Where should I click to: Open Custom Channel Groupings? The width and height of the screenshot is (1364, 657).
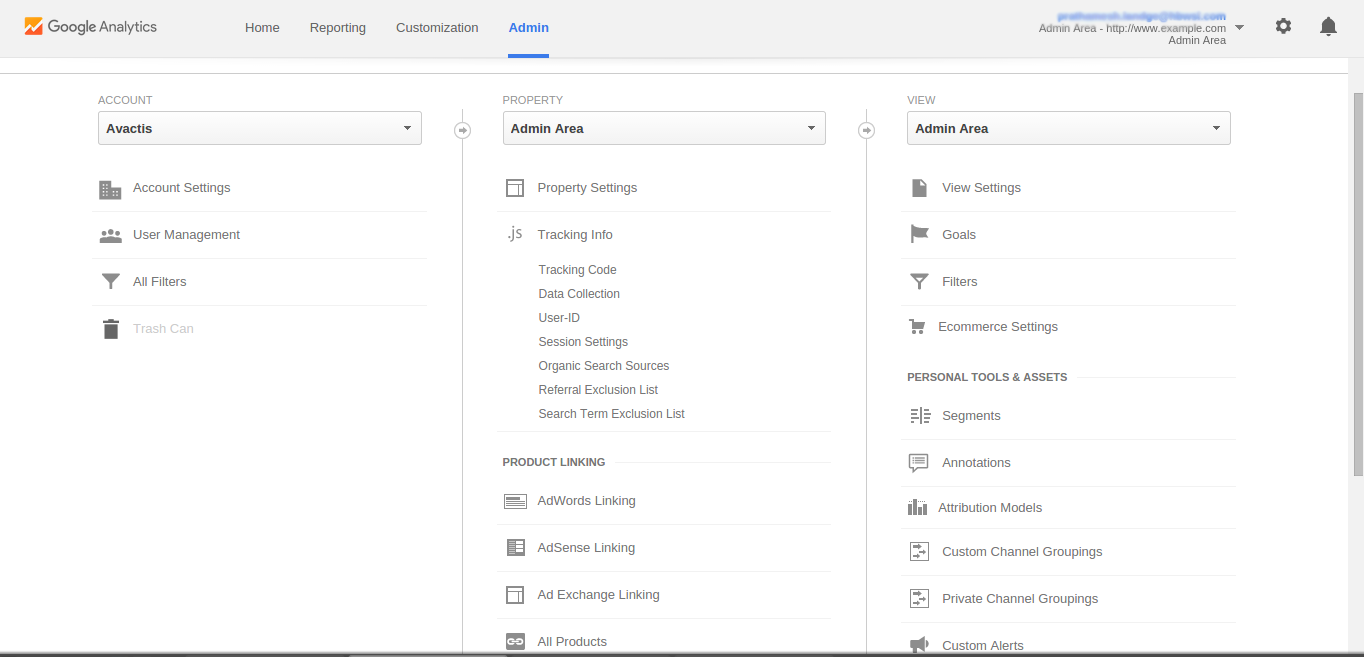click(1022, 552)
